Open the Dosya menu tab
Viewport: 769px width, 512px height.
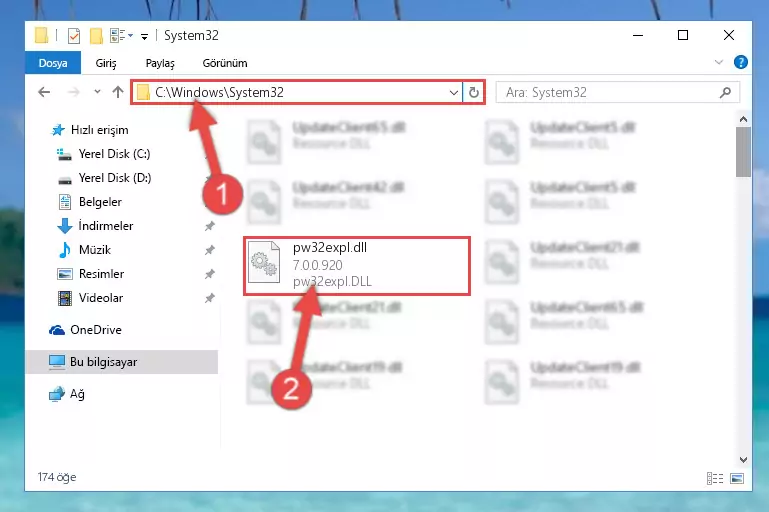53,63
